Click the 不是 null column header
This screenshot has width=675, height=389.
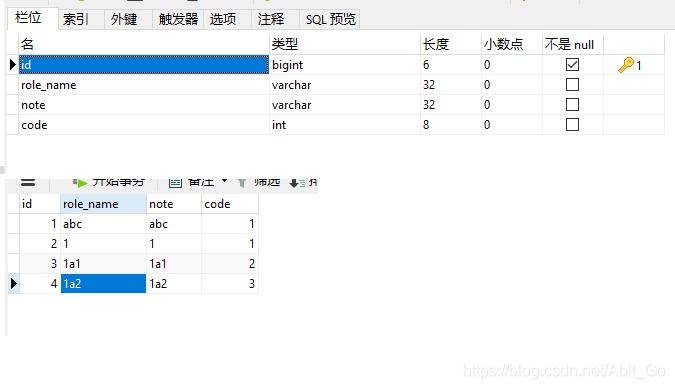pyautogui.click(x=573, y=44)
